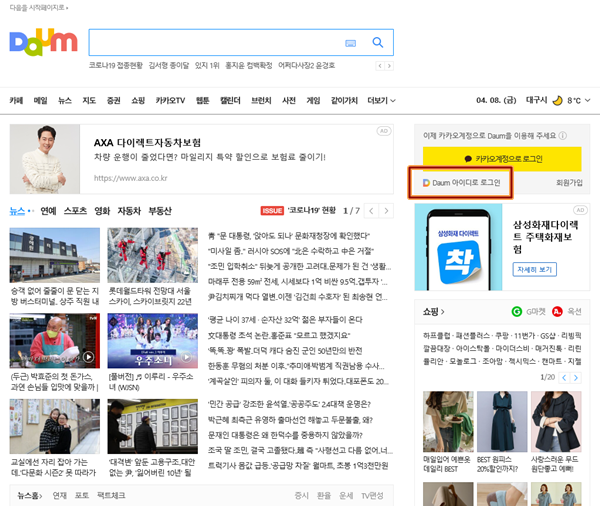Show next suggested search terms arrow
The height and width of the screenshot is (506, 600).
[389, 66]
